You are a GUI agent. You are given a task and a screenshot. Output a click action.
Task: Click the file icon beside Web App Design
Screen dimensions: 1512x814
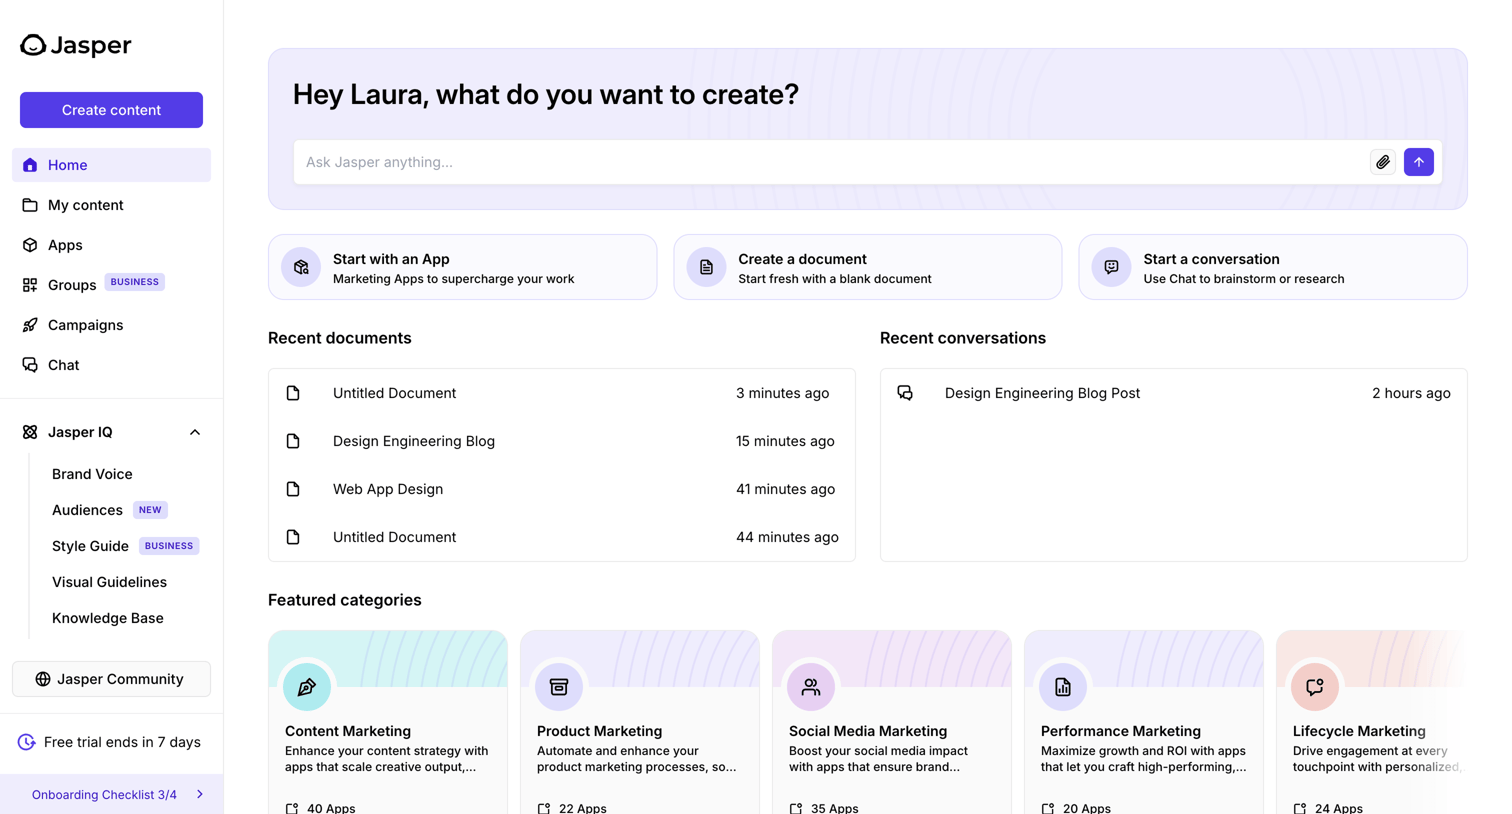click(293, 489)
